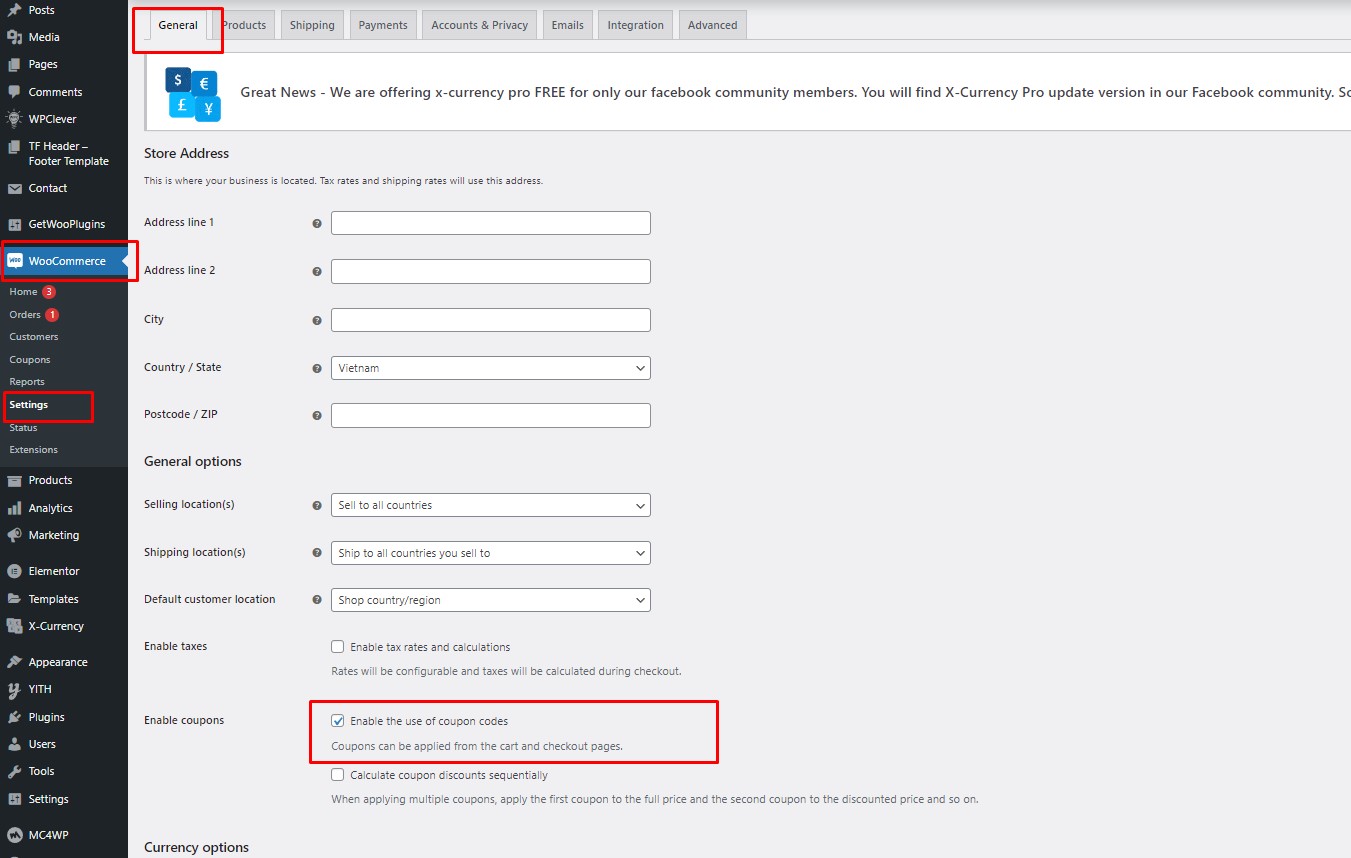
Task: Switch to the Shipping tab
Action: click(x=312, y=25)
